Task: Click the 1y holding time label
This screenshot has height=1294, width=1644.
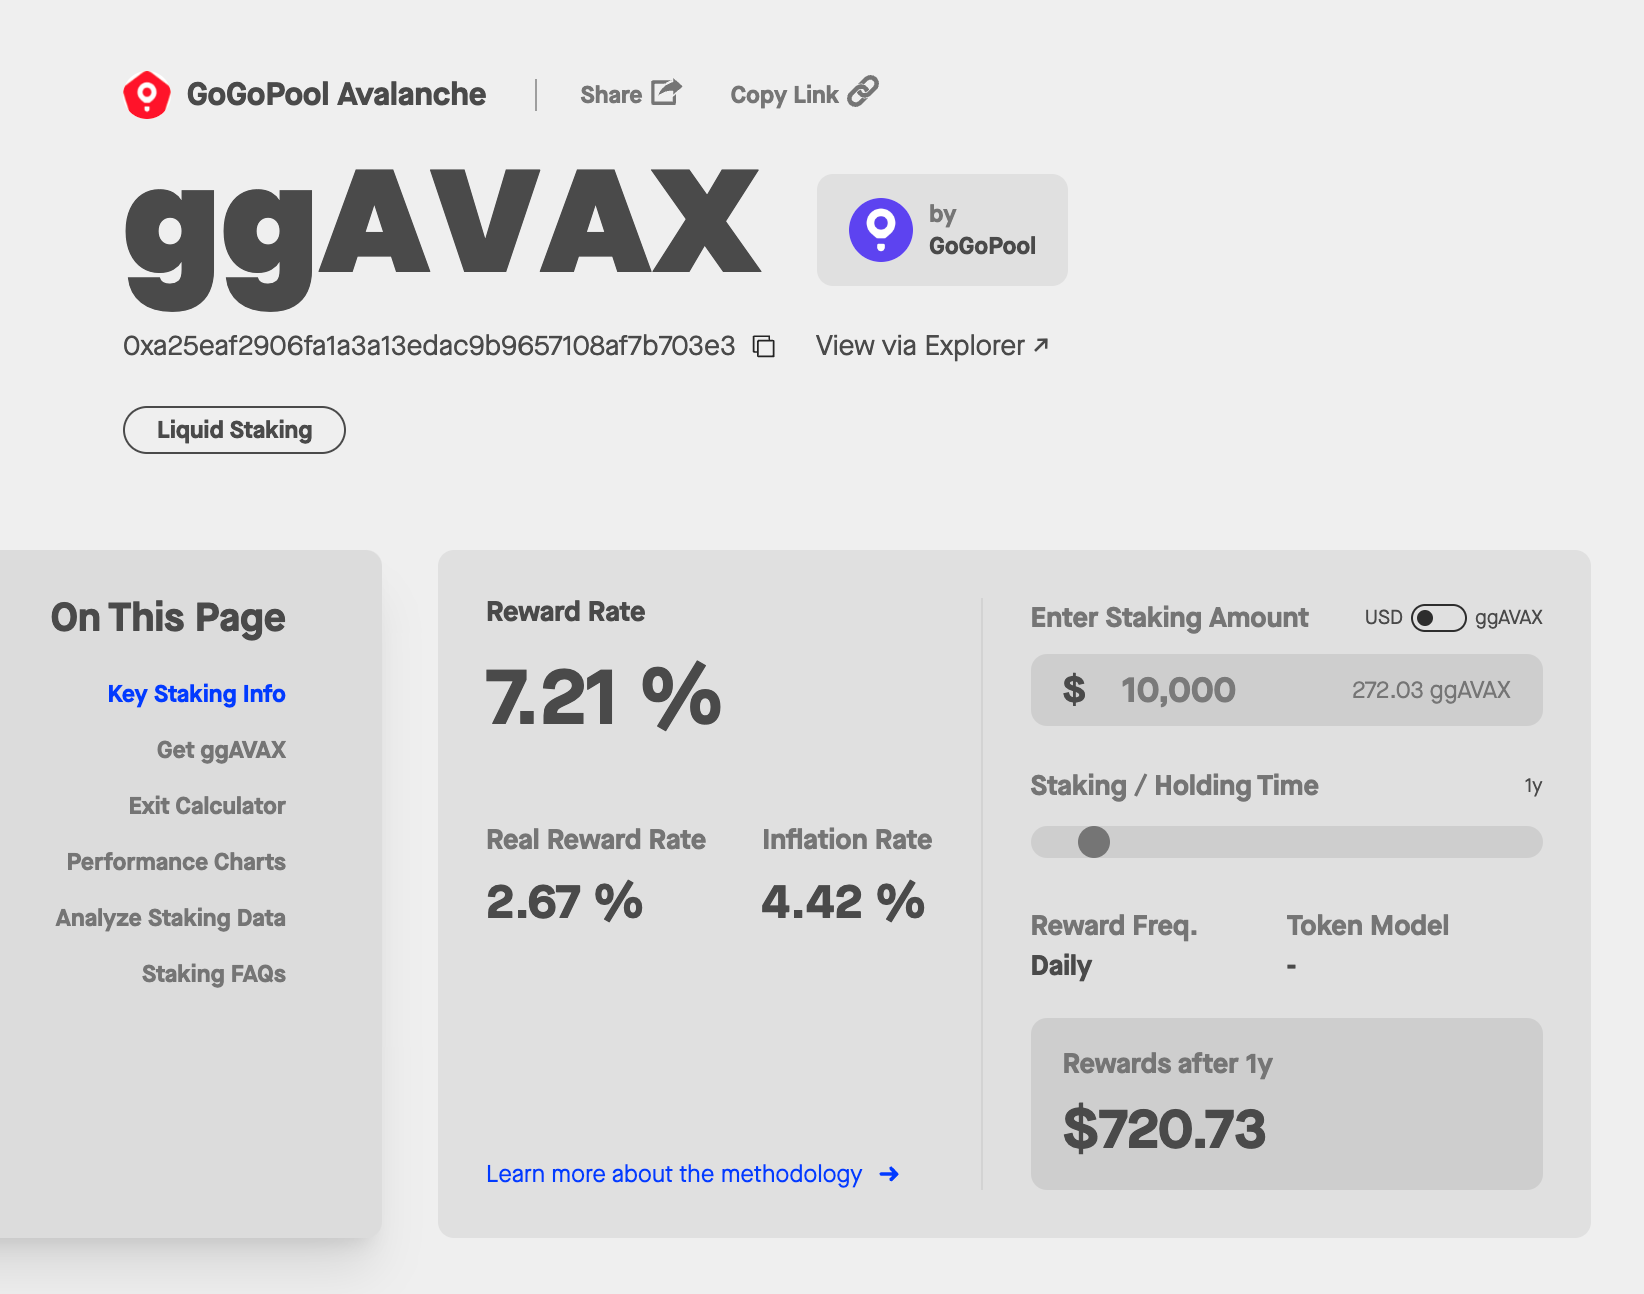Action: tap(1533, 786)
